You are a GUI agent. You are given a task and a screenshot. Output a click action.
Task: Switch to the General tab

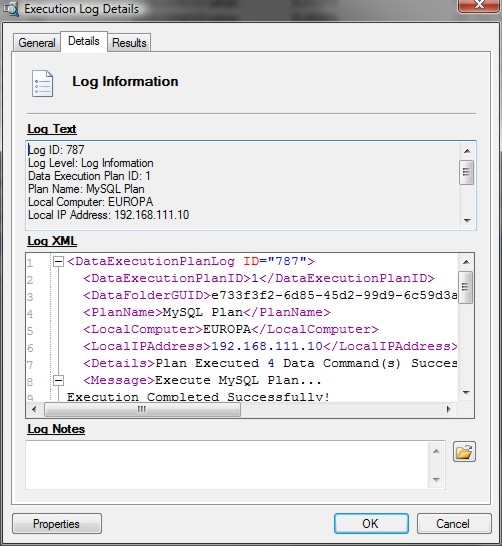pos(37,43)
